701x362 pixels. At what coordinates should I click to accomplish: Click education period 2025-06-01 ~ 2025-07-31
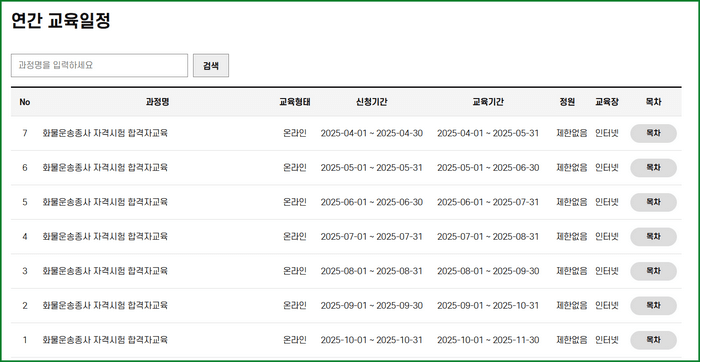pos(488,202)
